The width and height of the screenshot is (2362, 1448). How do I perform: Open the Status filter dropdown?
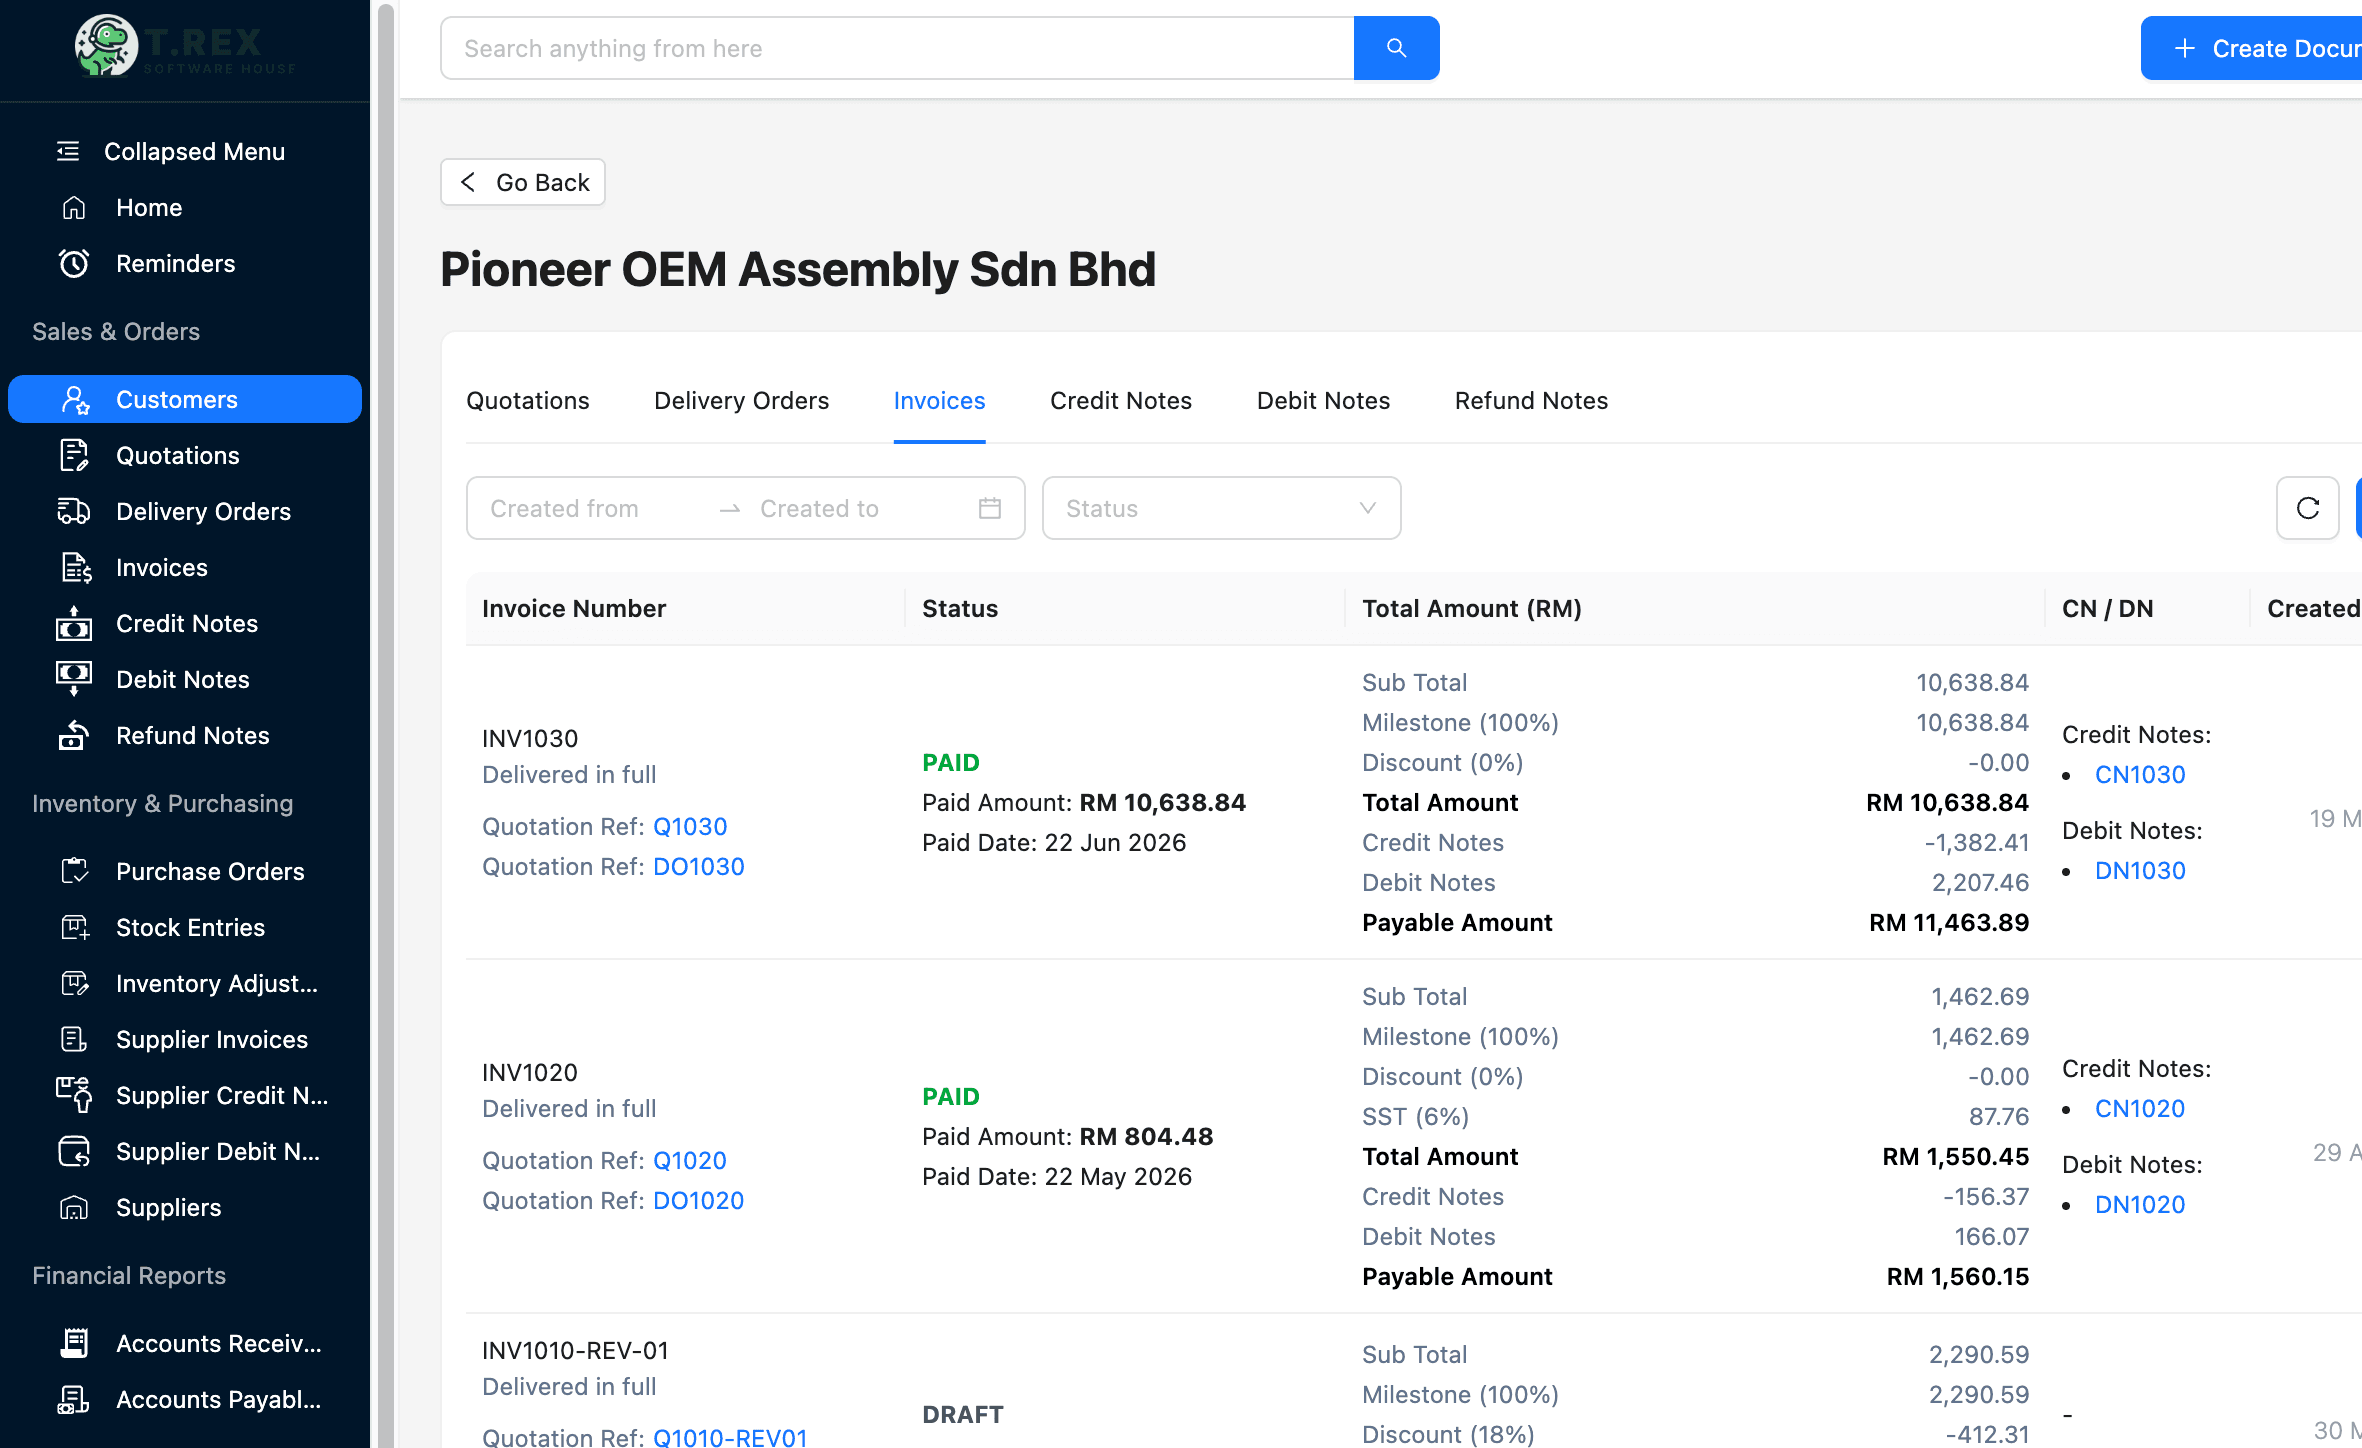(1220, 508)
